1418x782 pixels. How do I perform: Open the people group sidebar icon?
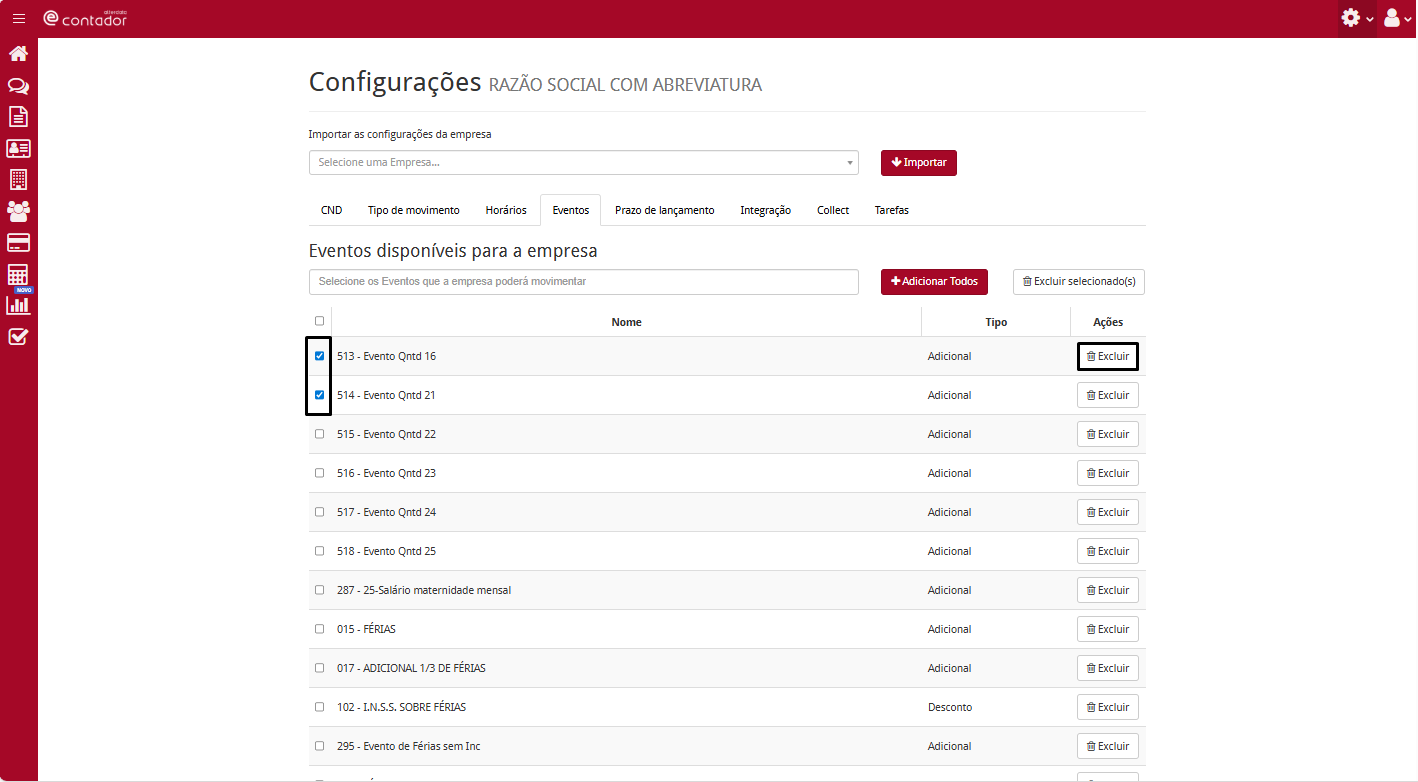pos(18,211)
